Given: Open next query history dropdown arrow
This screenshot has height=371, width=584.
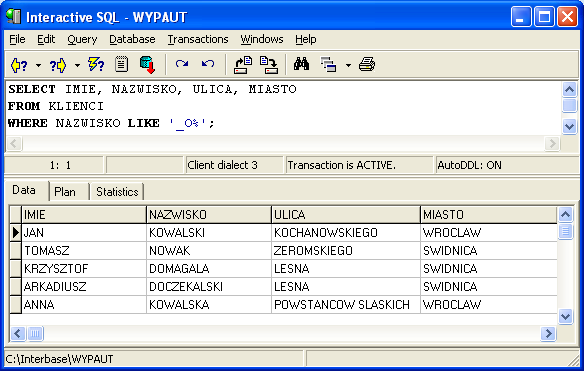Looking at the screenshot, I should coord(77,66).
